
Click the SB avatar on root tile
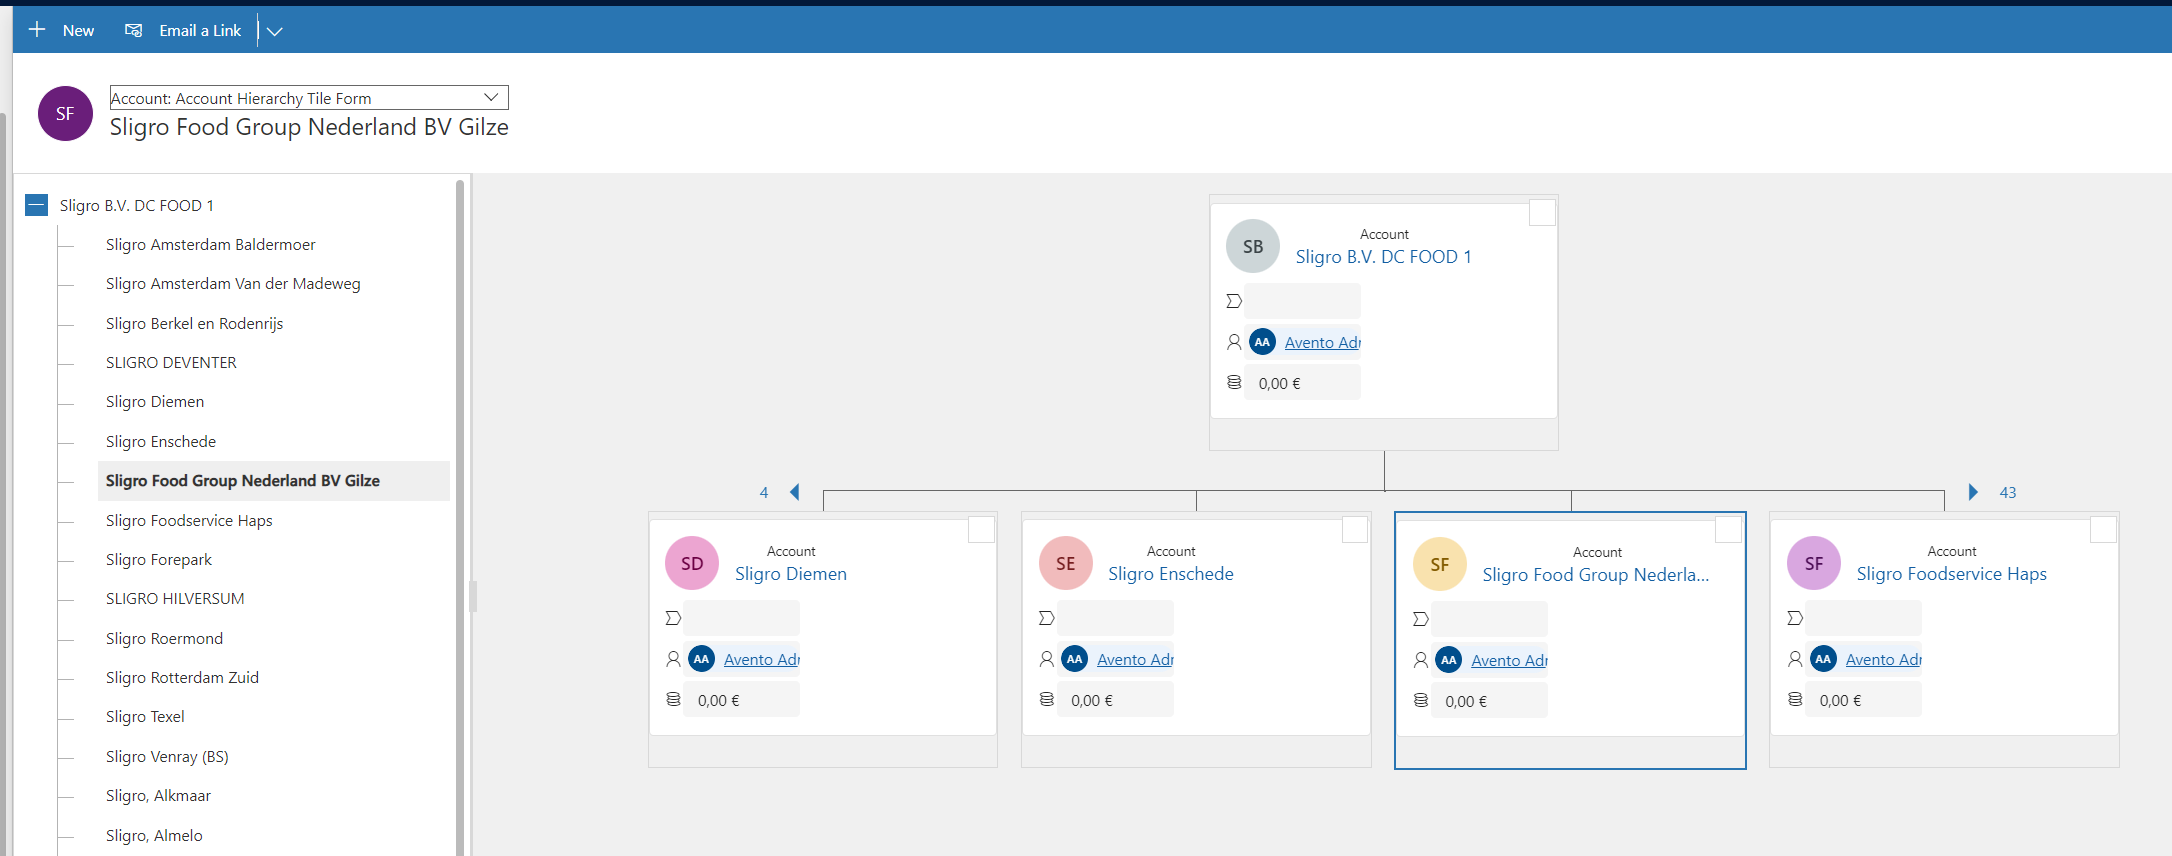pos(1252,246)
